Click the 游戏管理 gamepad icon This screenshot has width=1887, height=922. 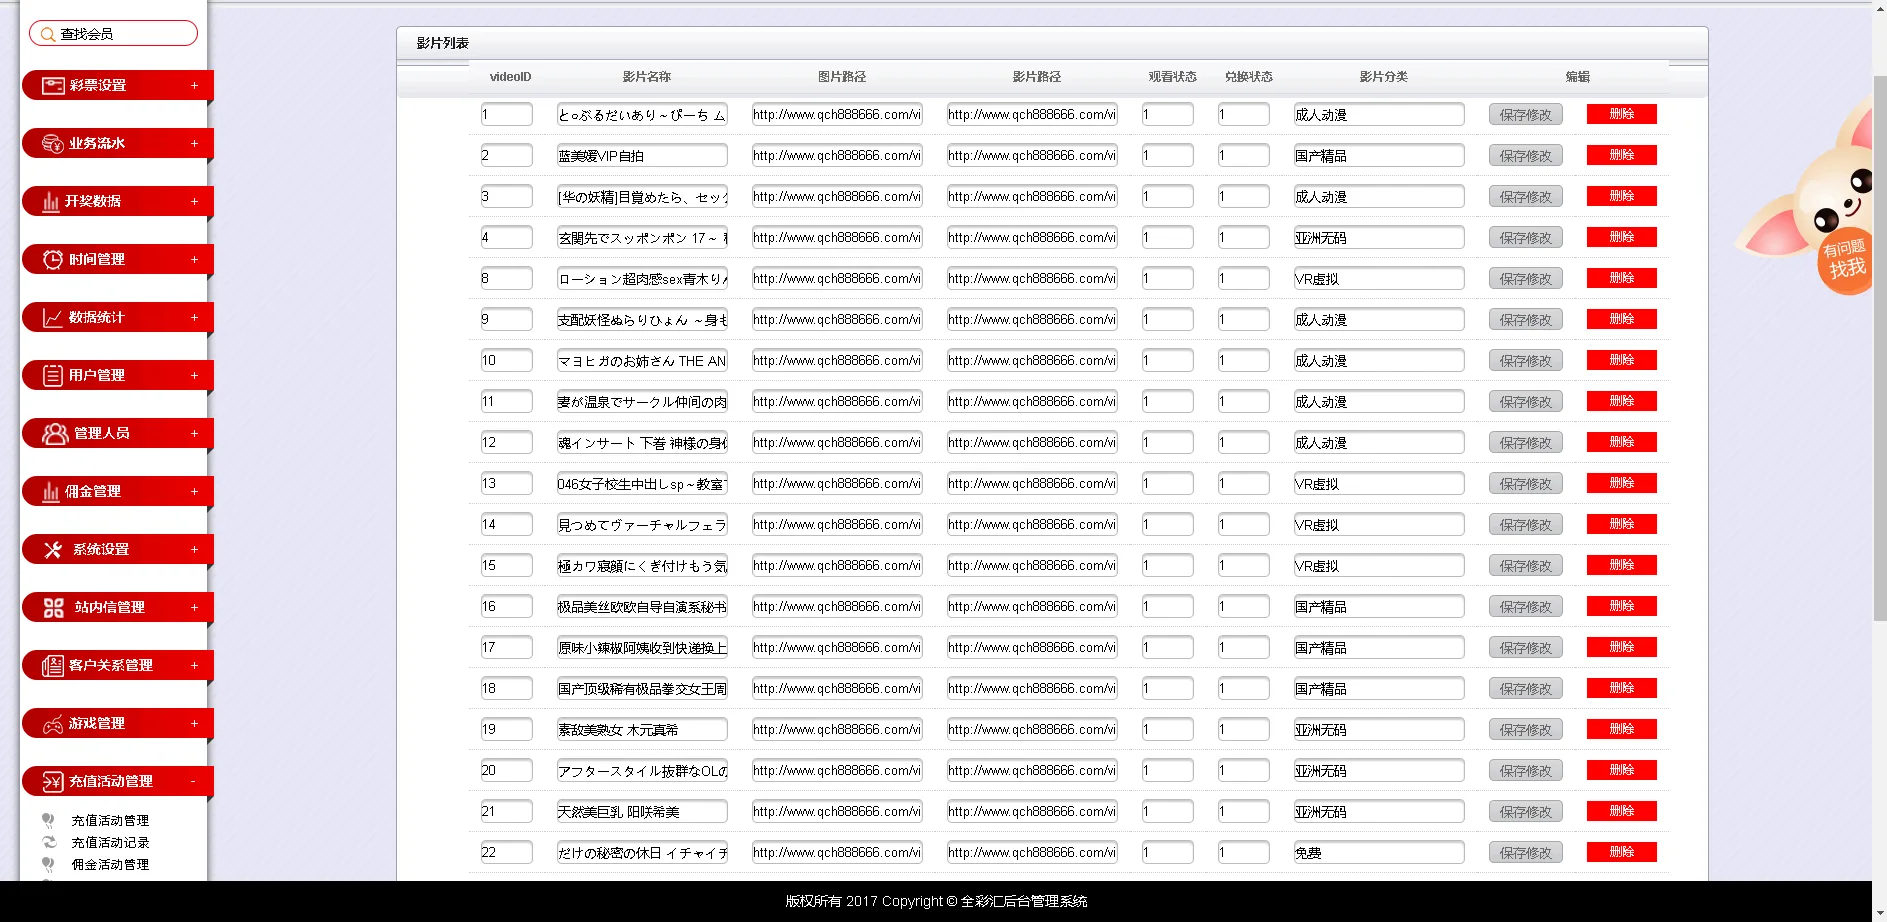point(53,725)
